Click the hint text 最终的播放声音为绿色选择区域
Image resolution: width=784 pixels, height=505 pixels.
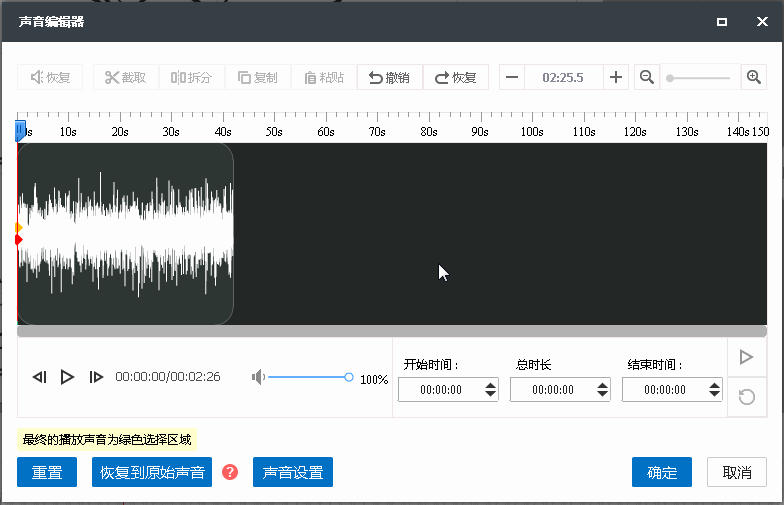coord(107,440)
